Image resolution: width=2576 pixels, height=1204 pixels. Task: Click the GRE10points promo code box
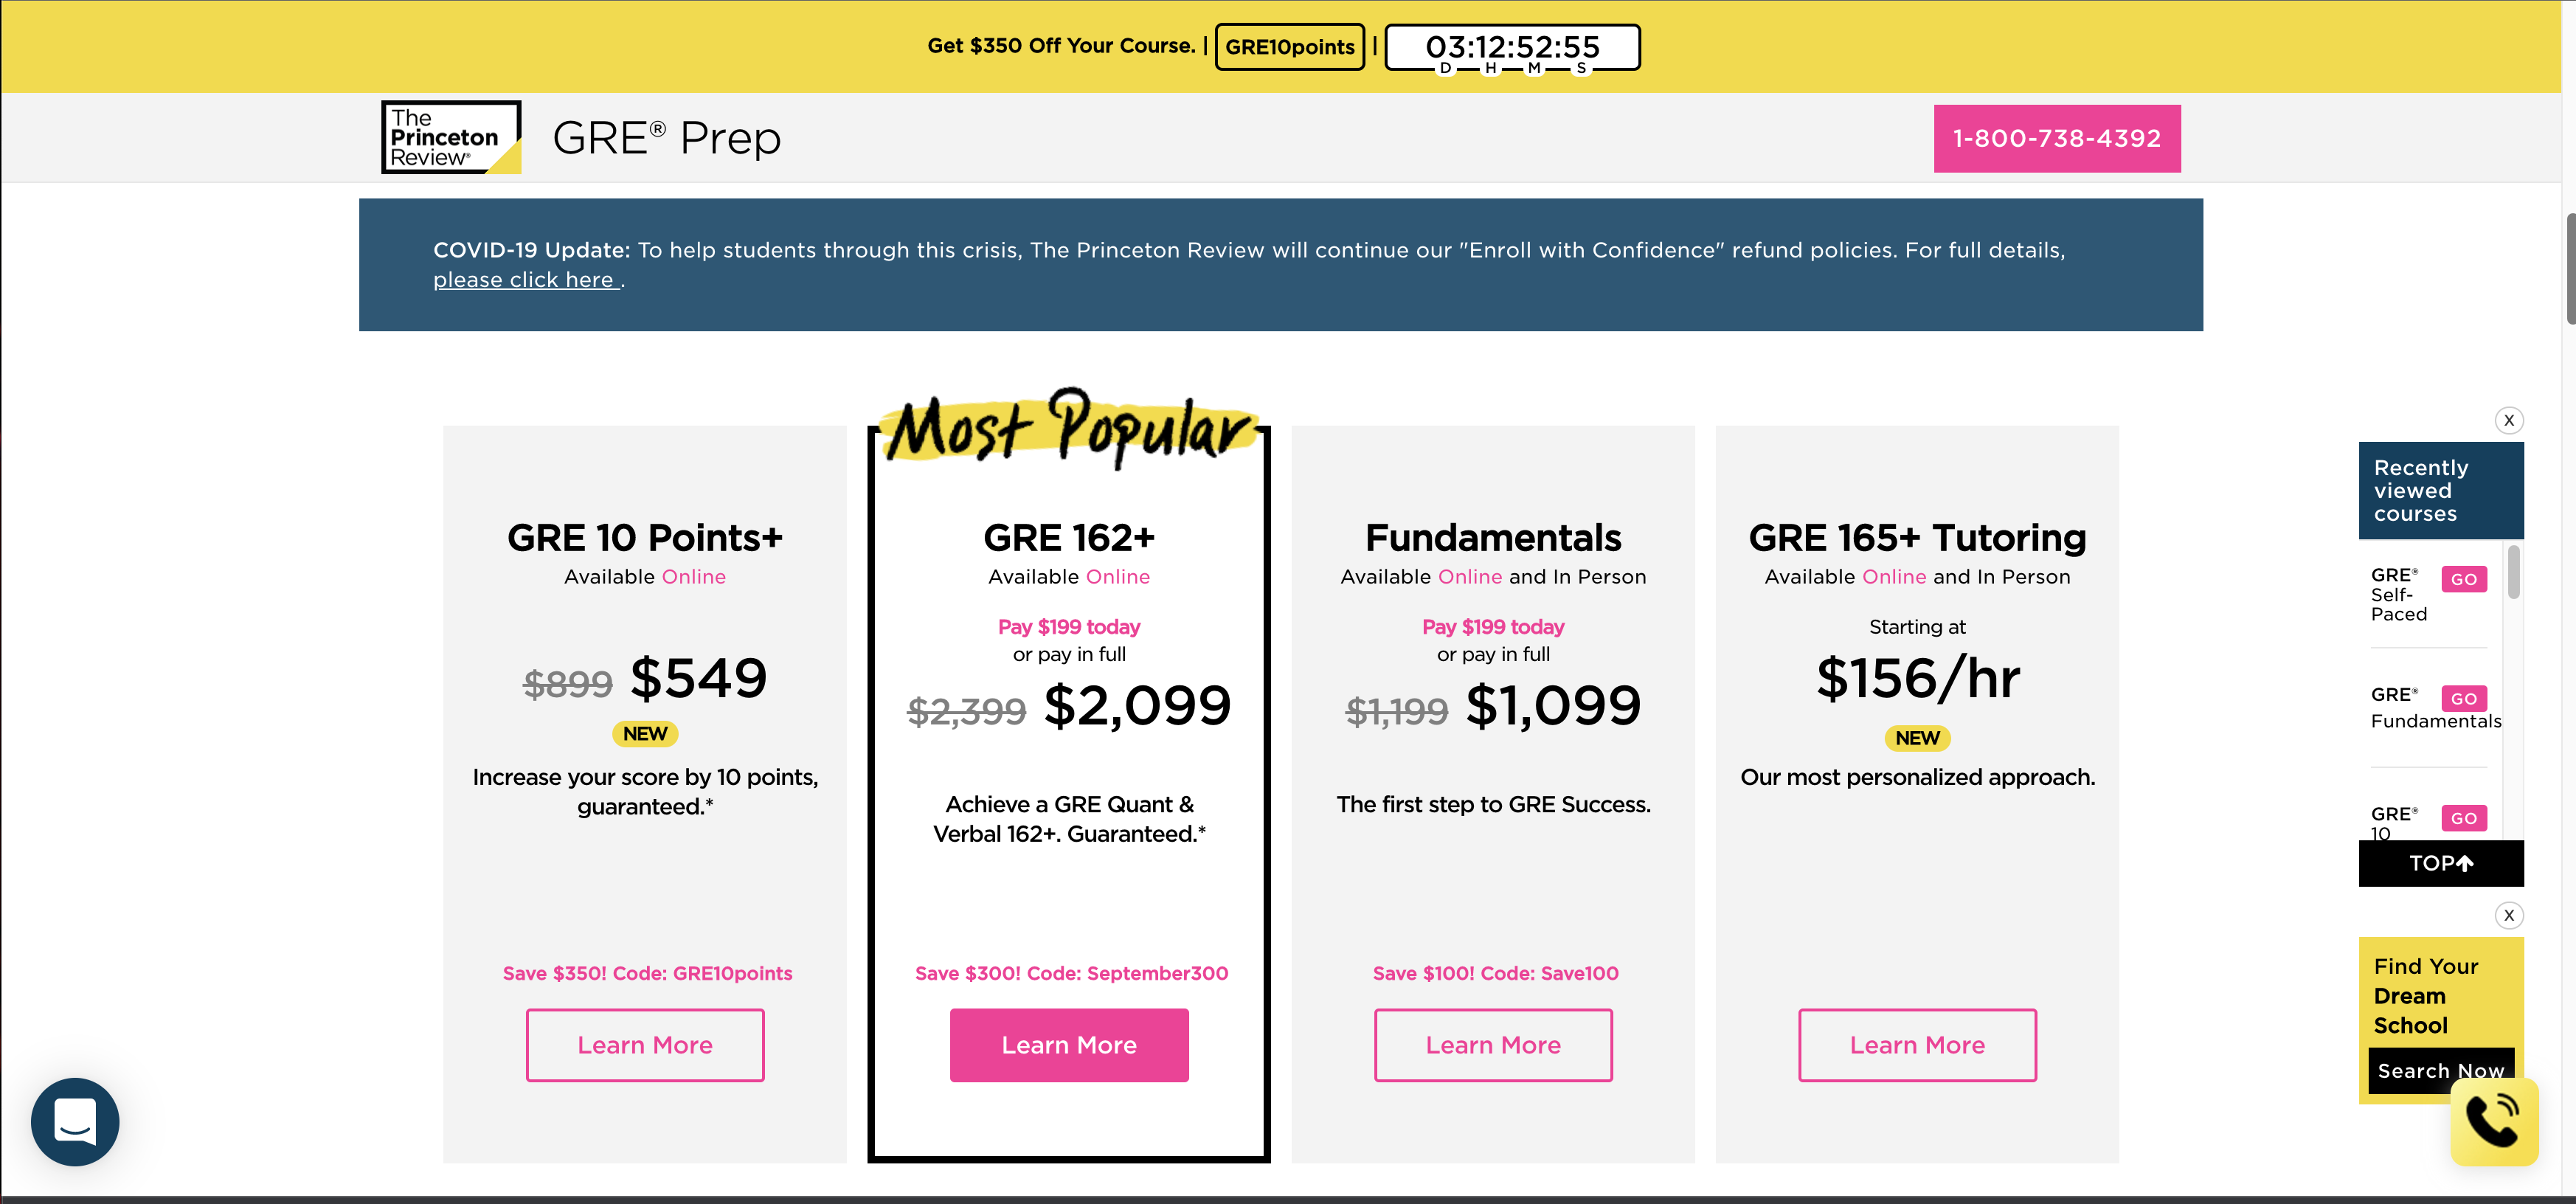(1289, 47)
